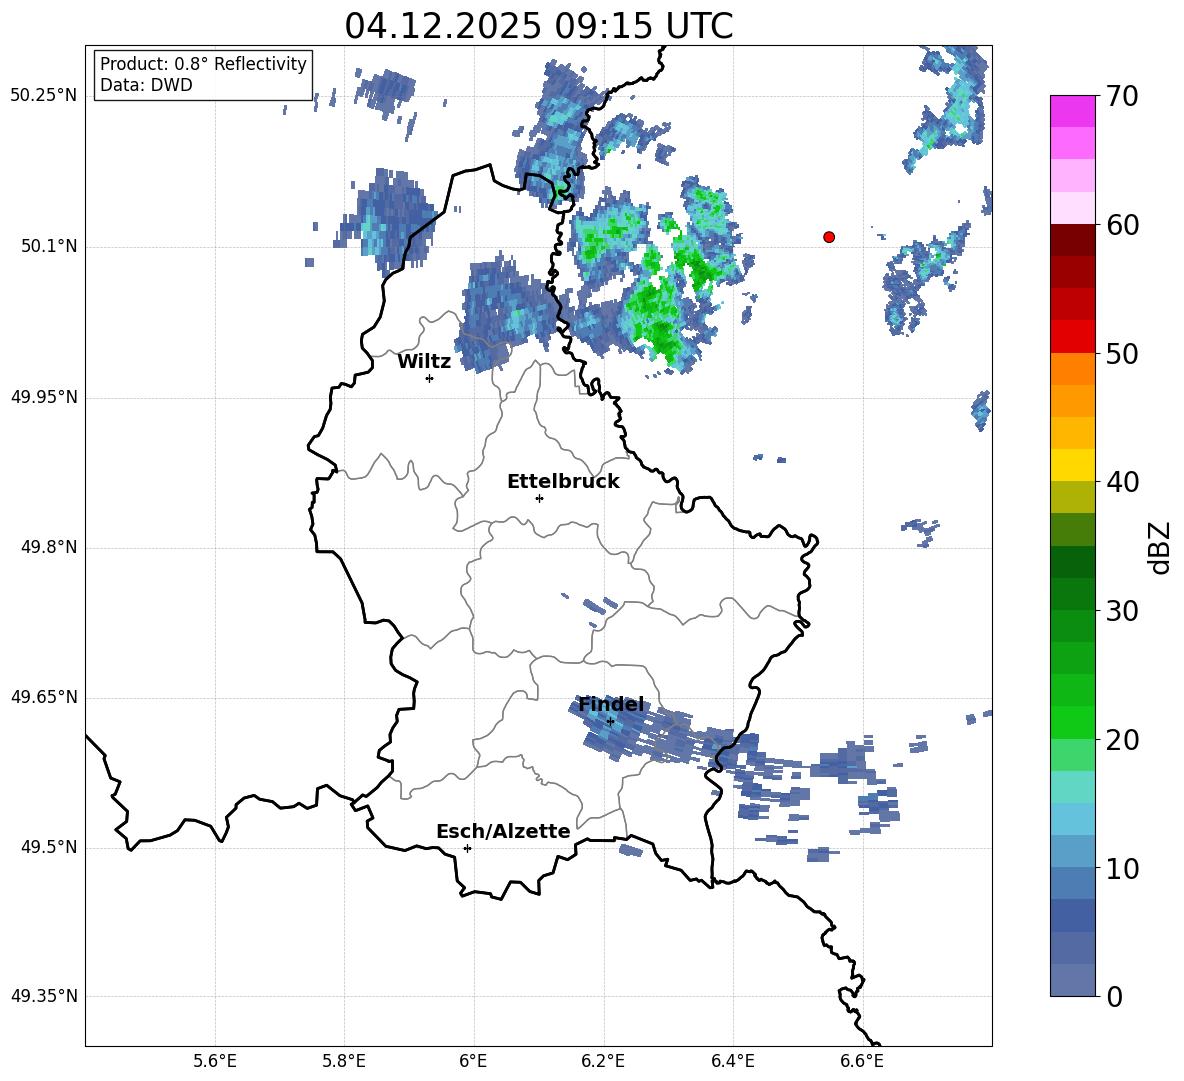This screenshot has width=1184, height=1081.
Task: Click the 6°E longitude tick label
Action: pyautogui.click(x=473, y=1061)
